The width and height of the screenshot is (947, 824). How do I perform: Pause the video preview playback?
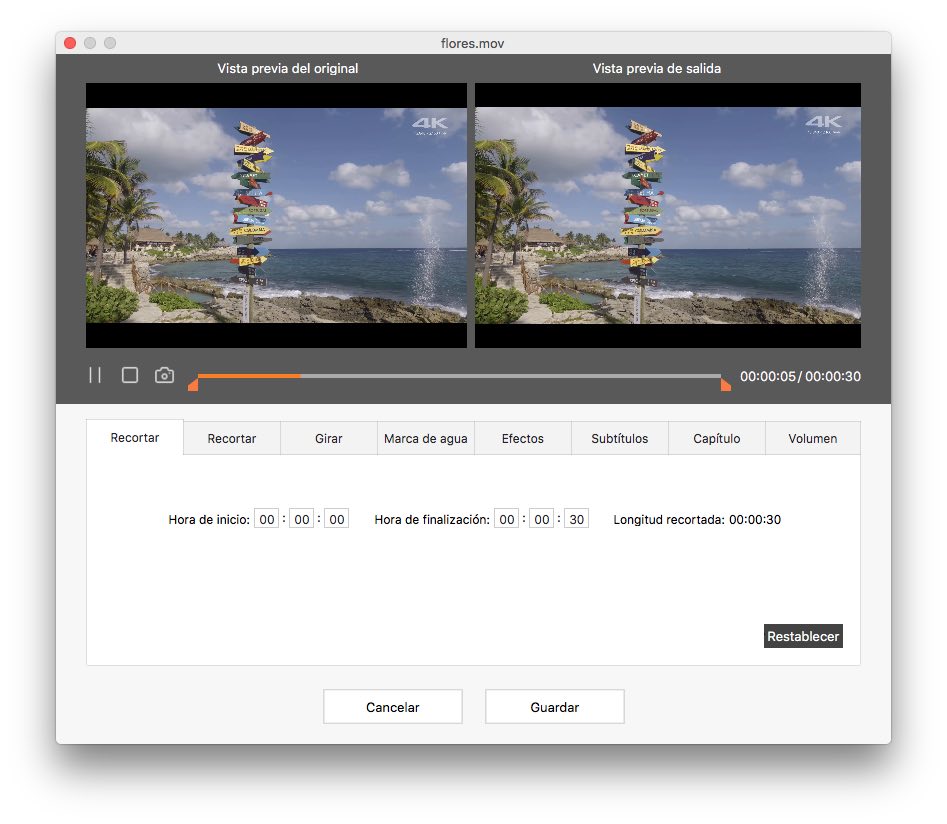click(x=95, y=375)
